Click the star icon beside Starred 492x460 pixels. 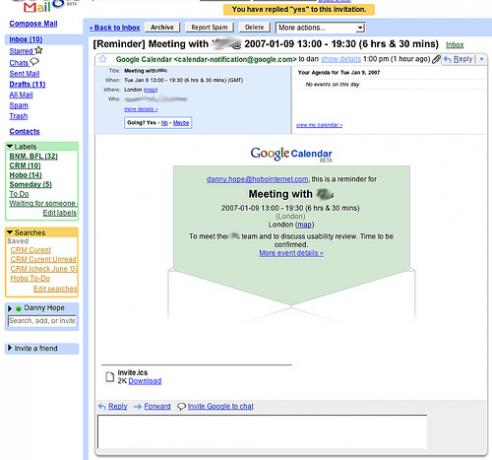pyautogui.click(x=39, y=50)
